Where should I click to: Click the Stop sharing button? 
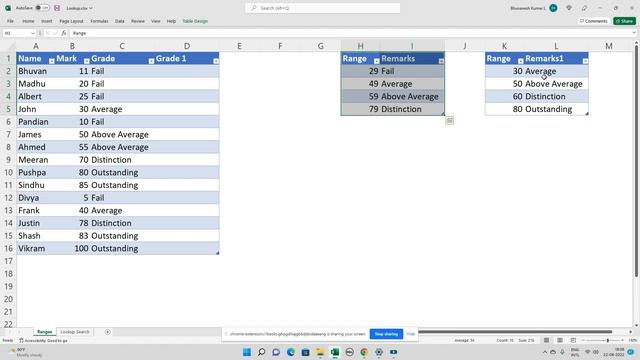pos(386,334)
